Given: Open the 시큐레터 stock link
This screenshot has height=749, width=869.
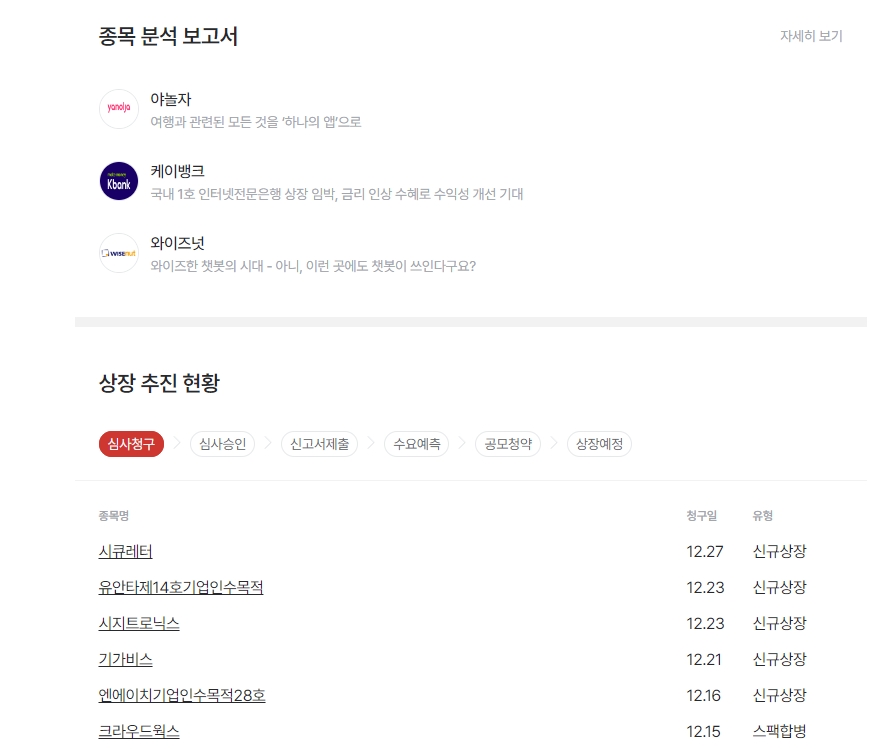Looking at the screenshot, I should pyautogui.click(x=125, y=552).
